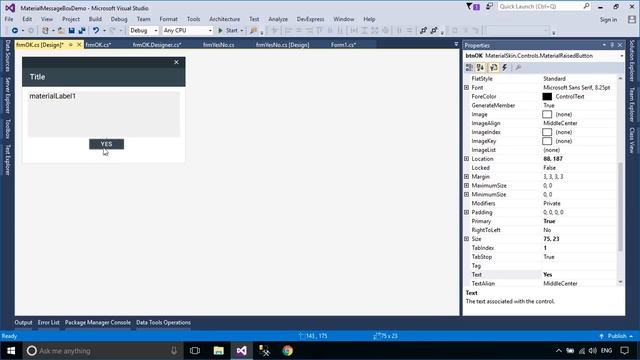Screen dimensions: 640x360
Task: Click the New Project toolbar icon
Action: point(45,31)
